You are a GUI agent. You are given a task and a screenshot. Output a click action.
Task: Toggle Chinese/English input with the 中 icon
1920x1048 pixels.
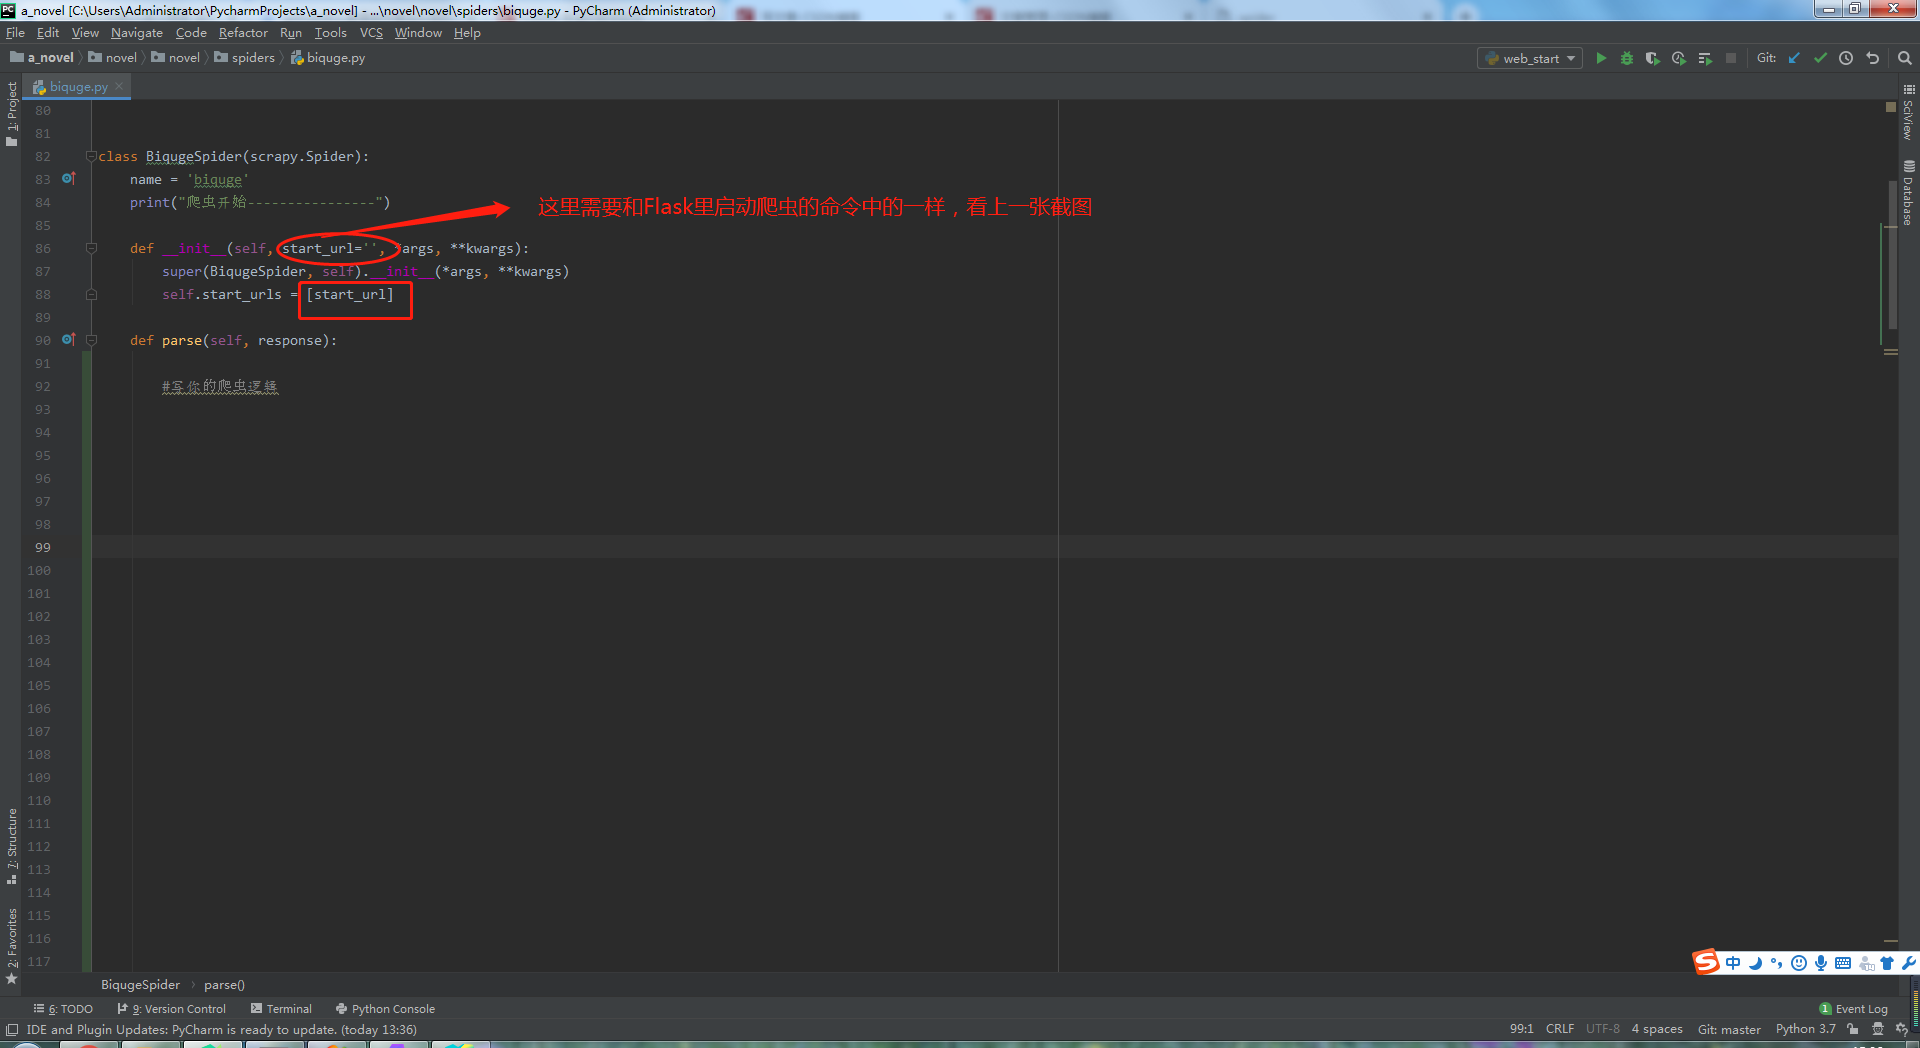(x=1733, y=963)
